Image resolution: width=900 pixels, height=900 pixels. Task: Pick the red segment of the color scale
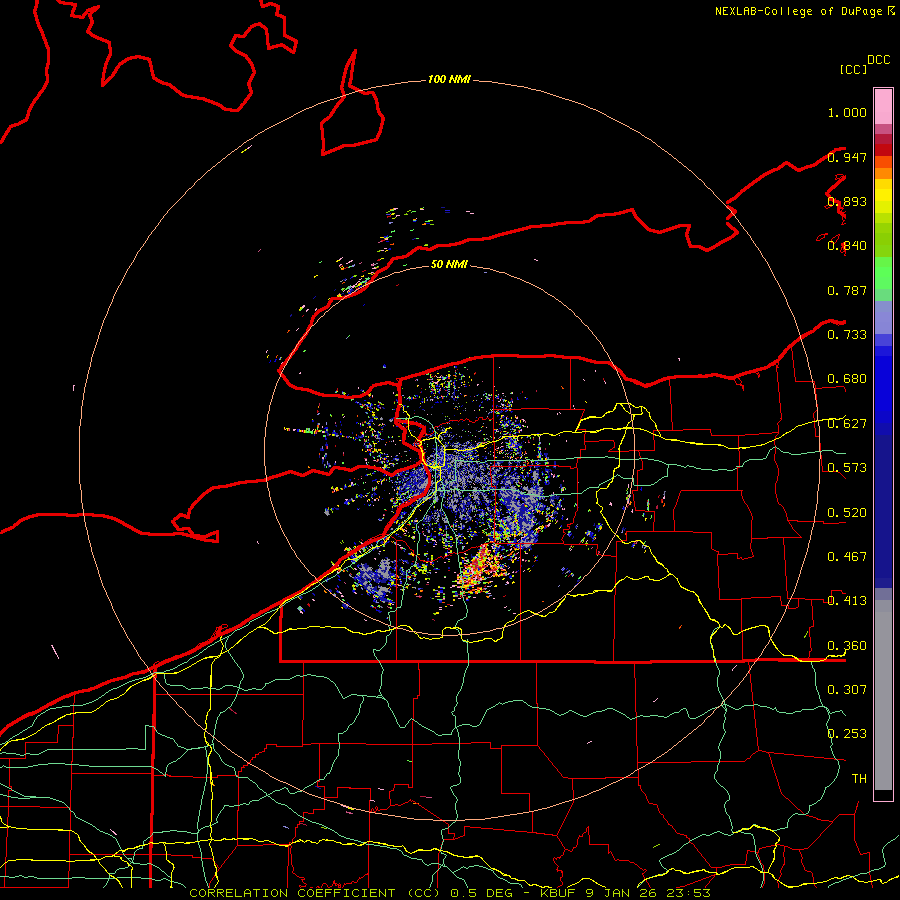[x=883, y=150]
